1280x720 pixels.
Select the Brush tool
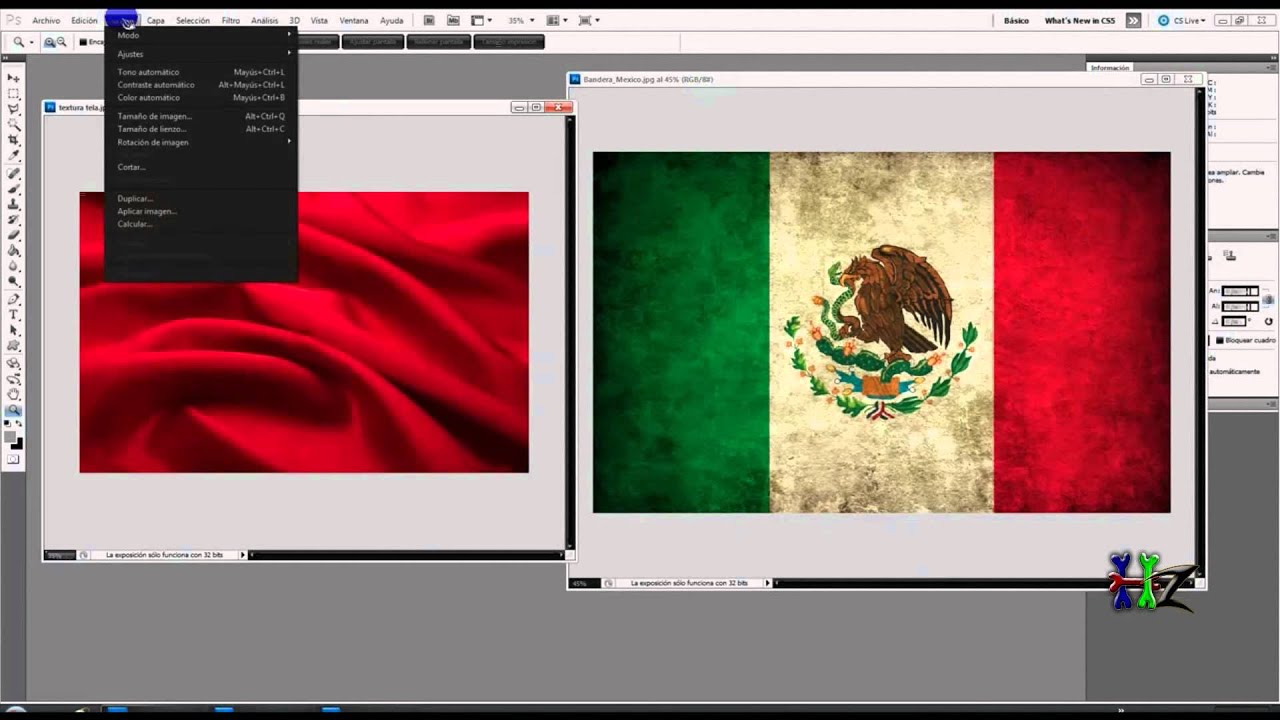pos(14,188)
